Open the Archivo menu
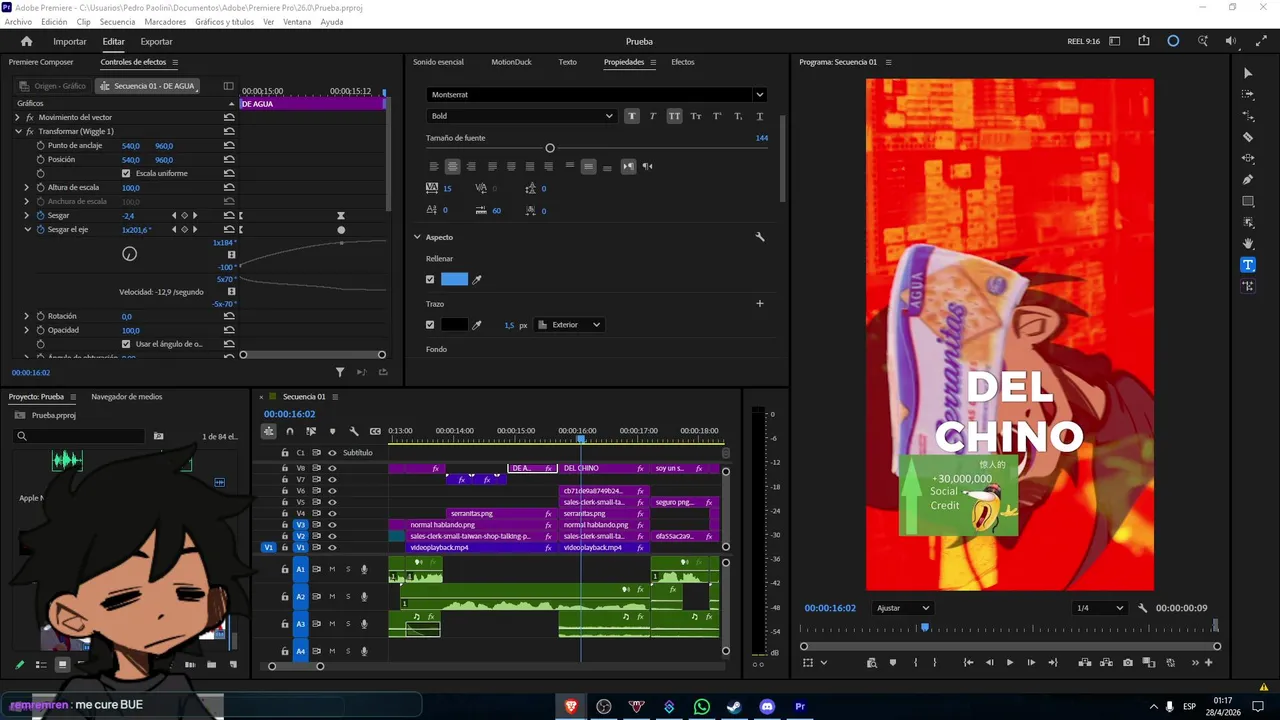1280x720 pixels. [18, 21]
